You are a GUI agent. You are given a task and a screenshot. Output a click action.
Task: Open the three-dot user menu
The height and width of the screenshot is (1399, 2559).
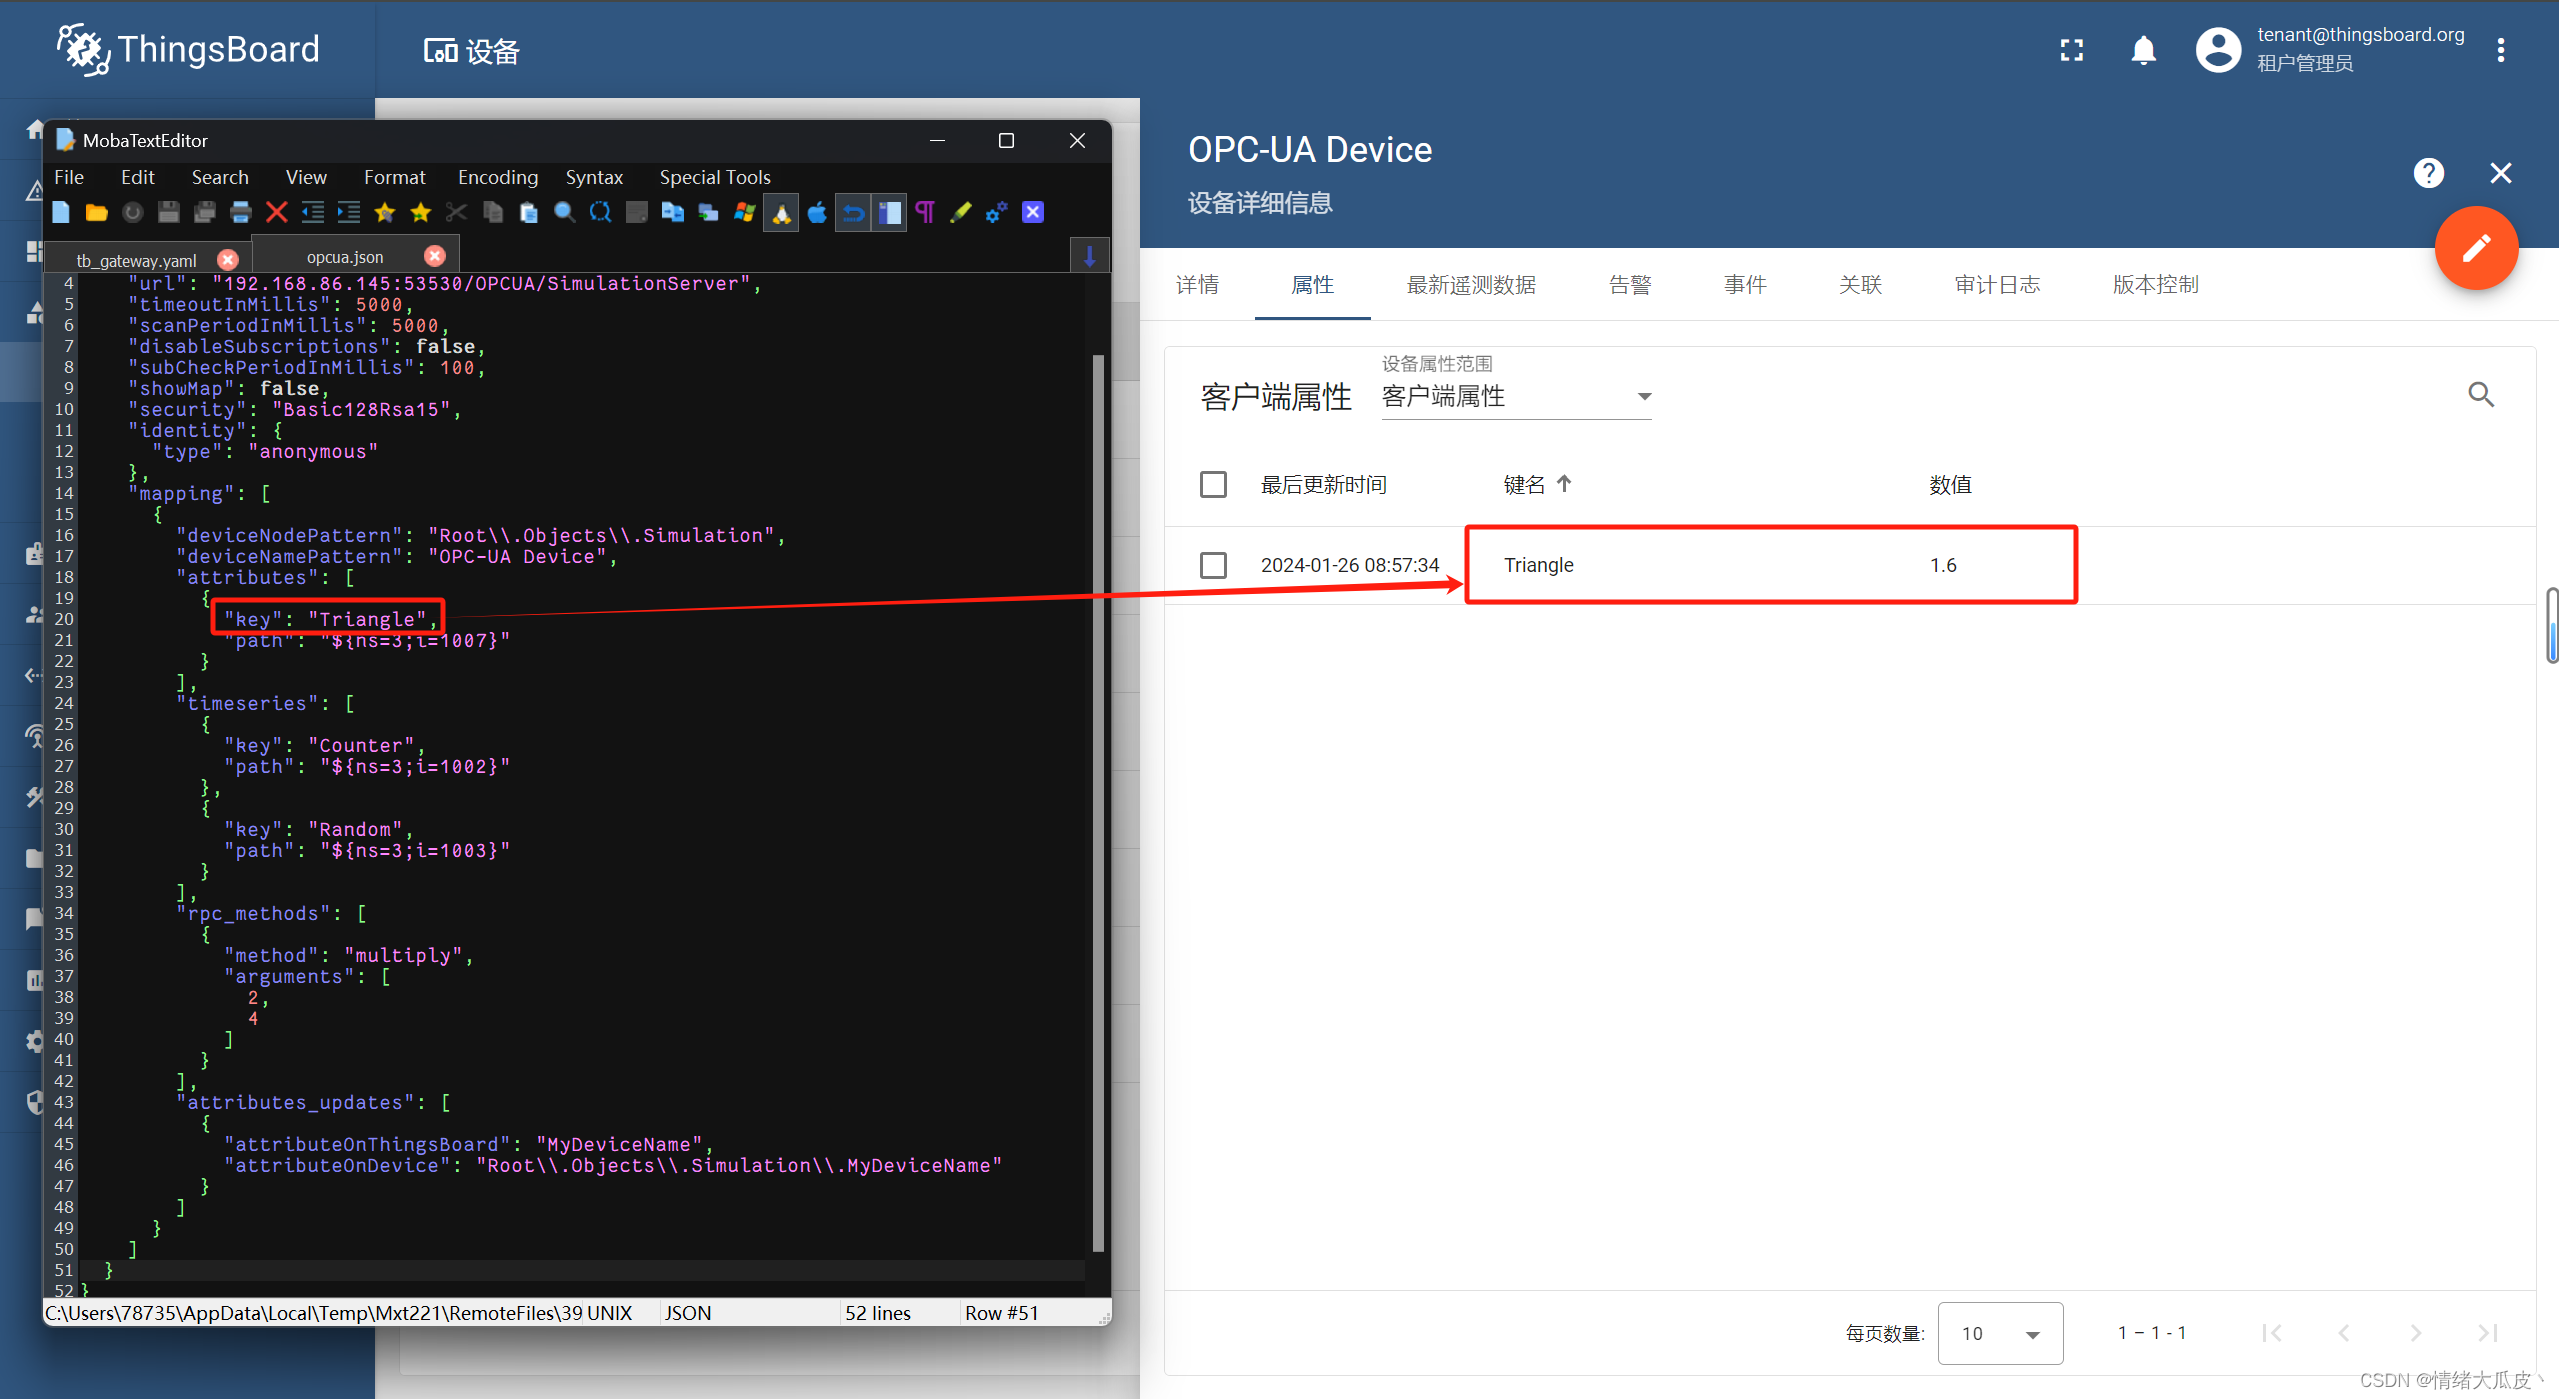2501,50
